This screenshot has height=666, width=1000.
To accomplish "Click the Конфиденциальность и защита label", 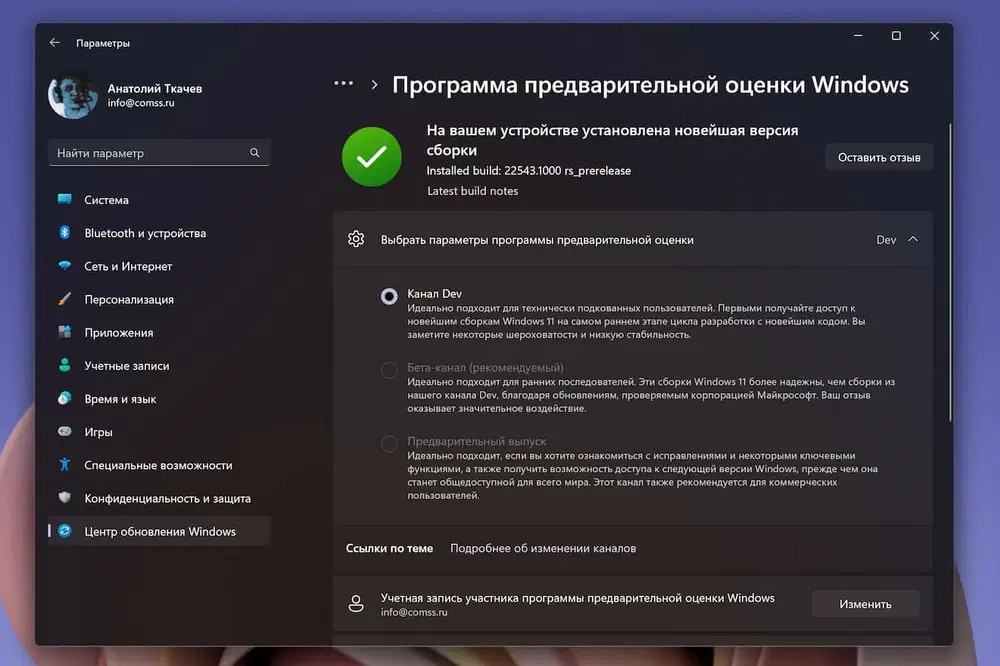I will 168,498.
